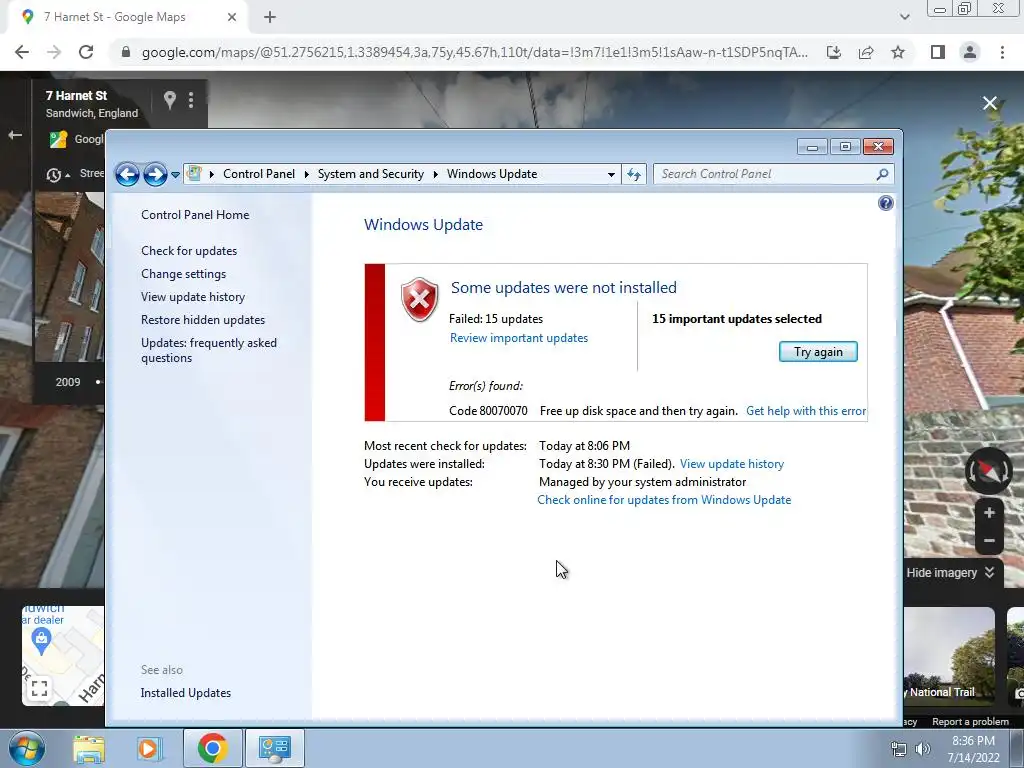The width and height of the screenshot is (1024, 768).
Task: Open address bar previous locations dropdown
Action: click(611, 174)
